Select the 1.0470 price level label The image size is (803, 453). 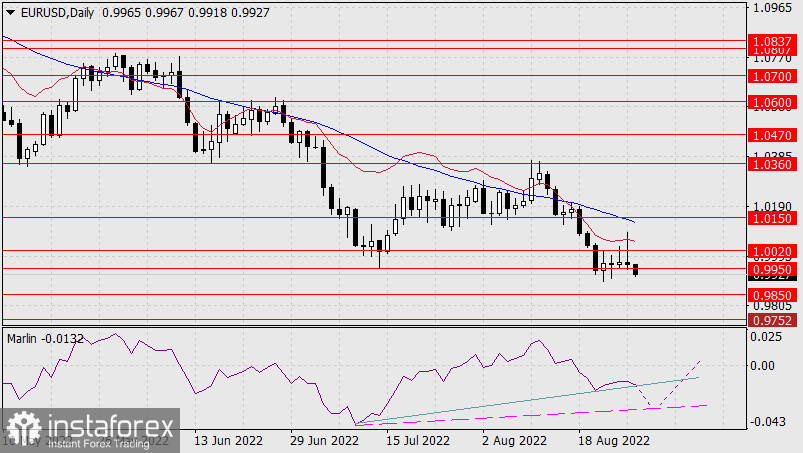coord(772,136)
